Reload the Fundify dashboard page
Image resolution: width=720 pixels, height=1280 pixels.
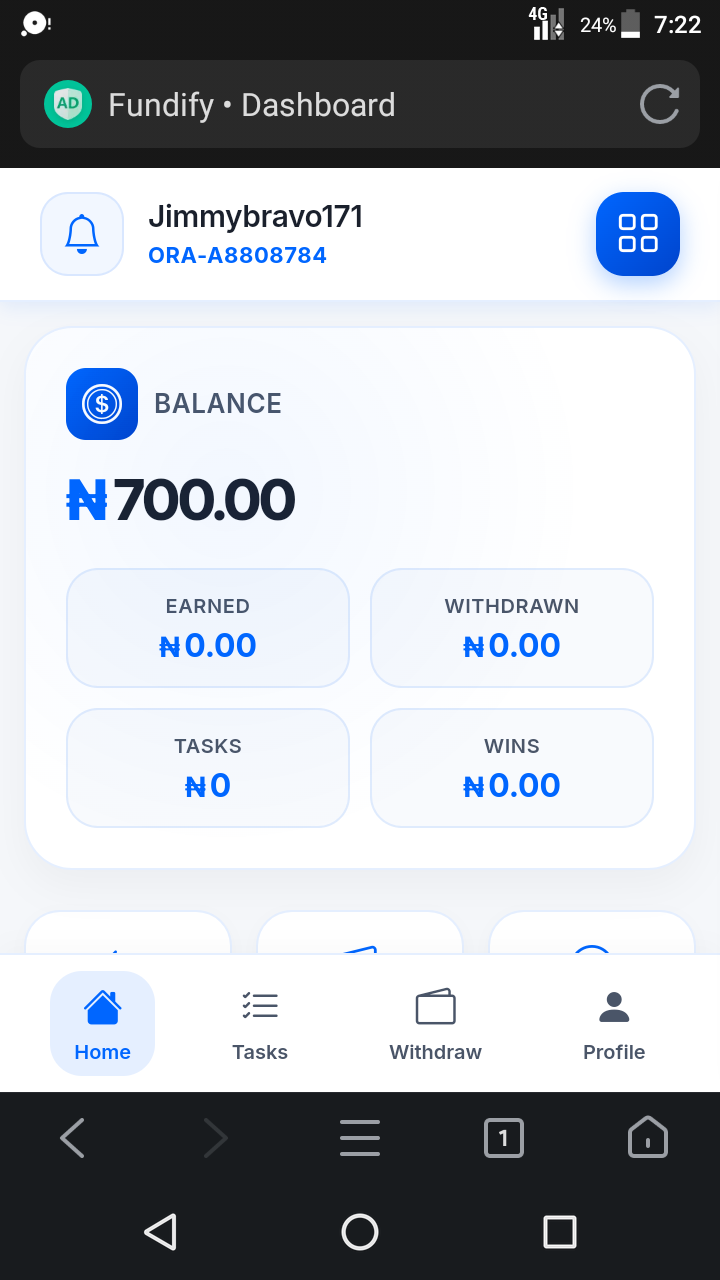pyautogui.click(x=659, y=104)
